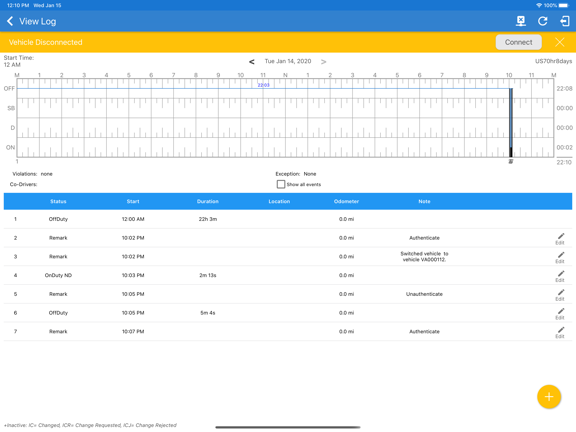Edit the OnDuty ND event

(560, 276)
